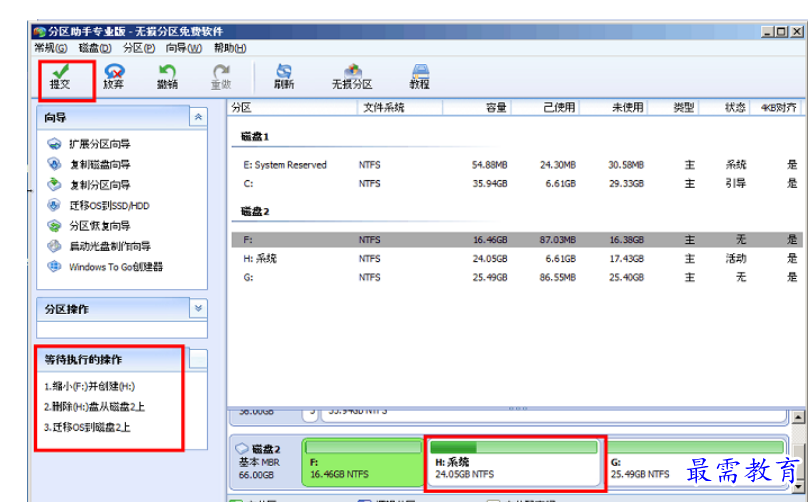Expand the 分区操作 panel
808x502 pixels.
coord(198,309)
